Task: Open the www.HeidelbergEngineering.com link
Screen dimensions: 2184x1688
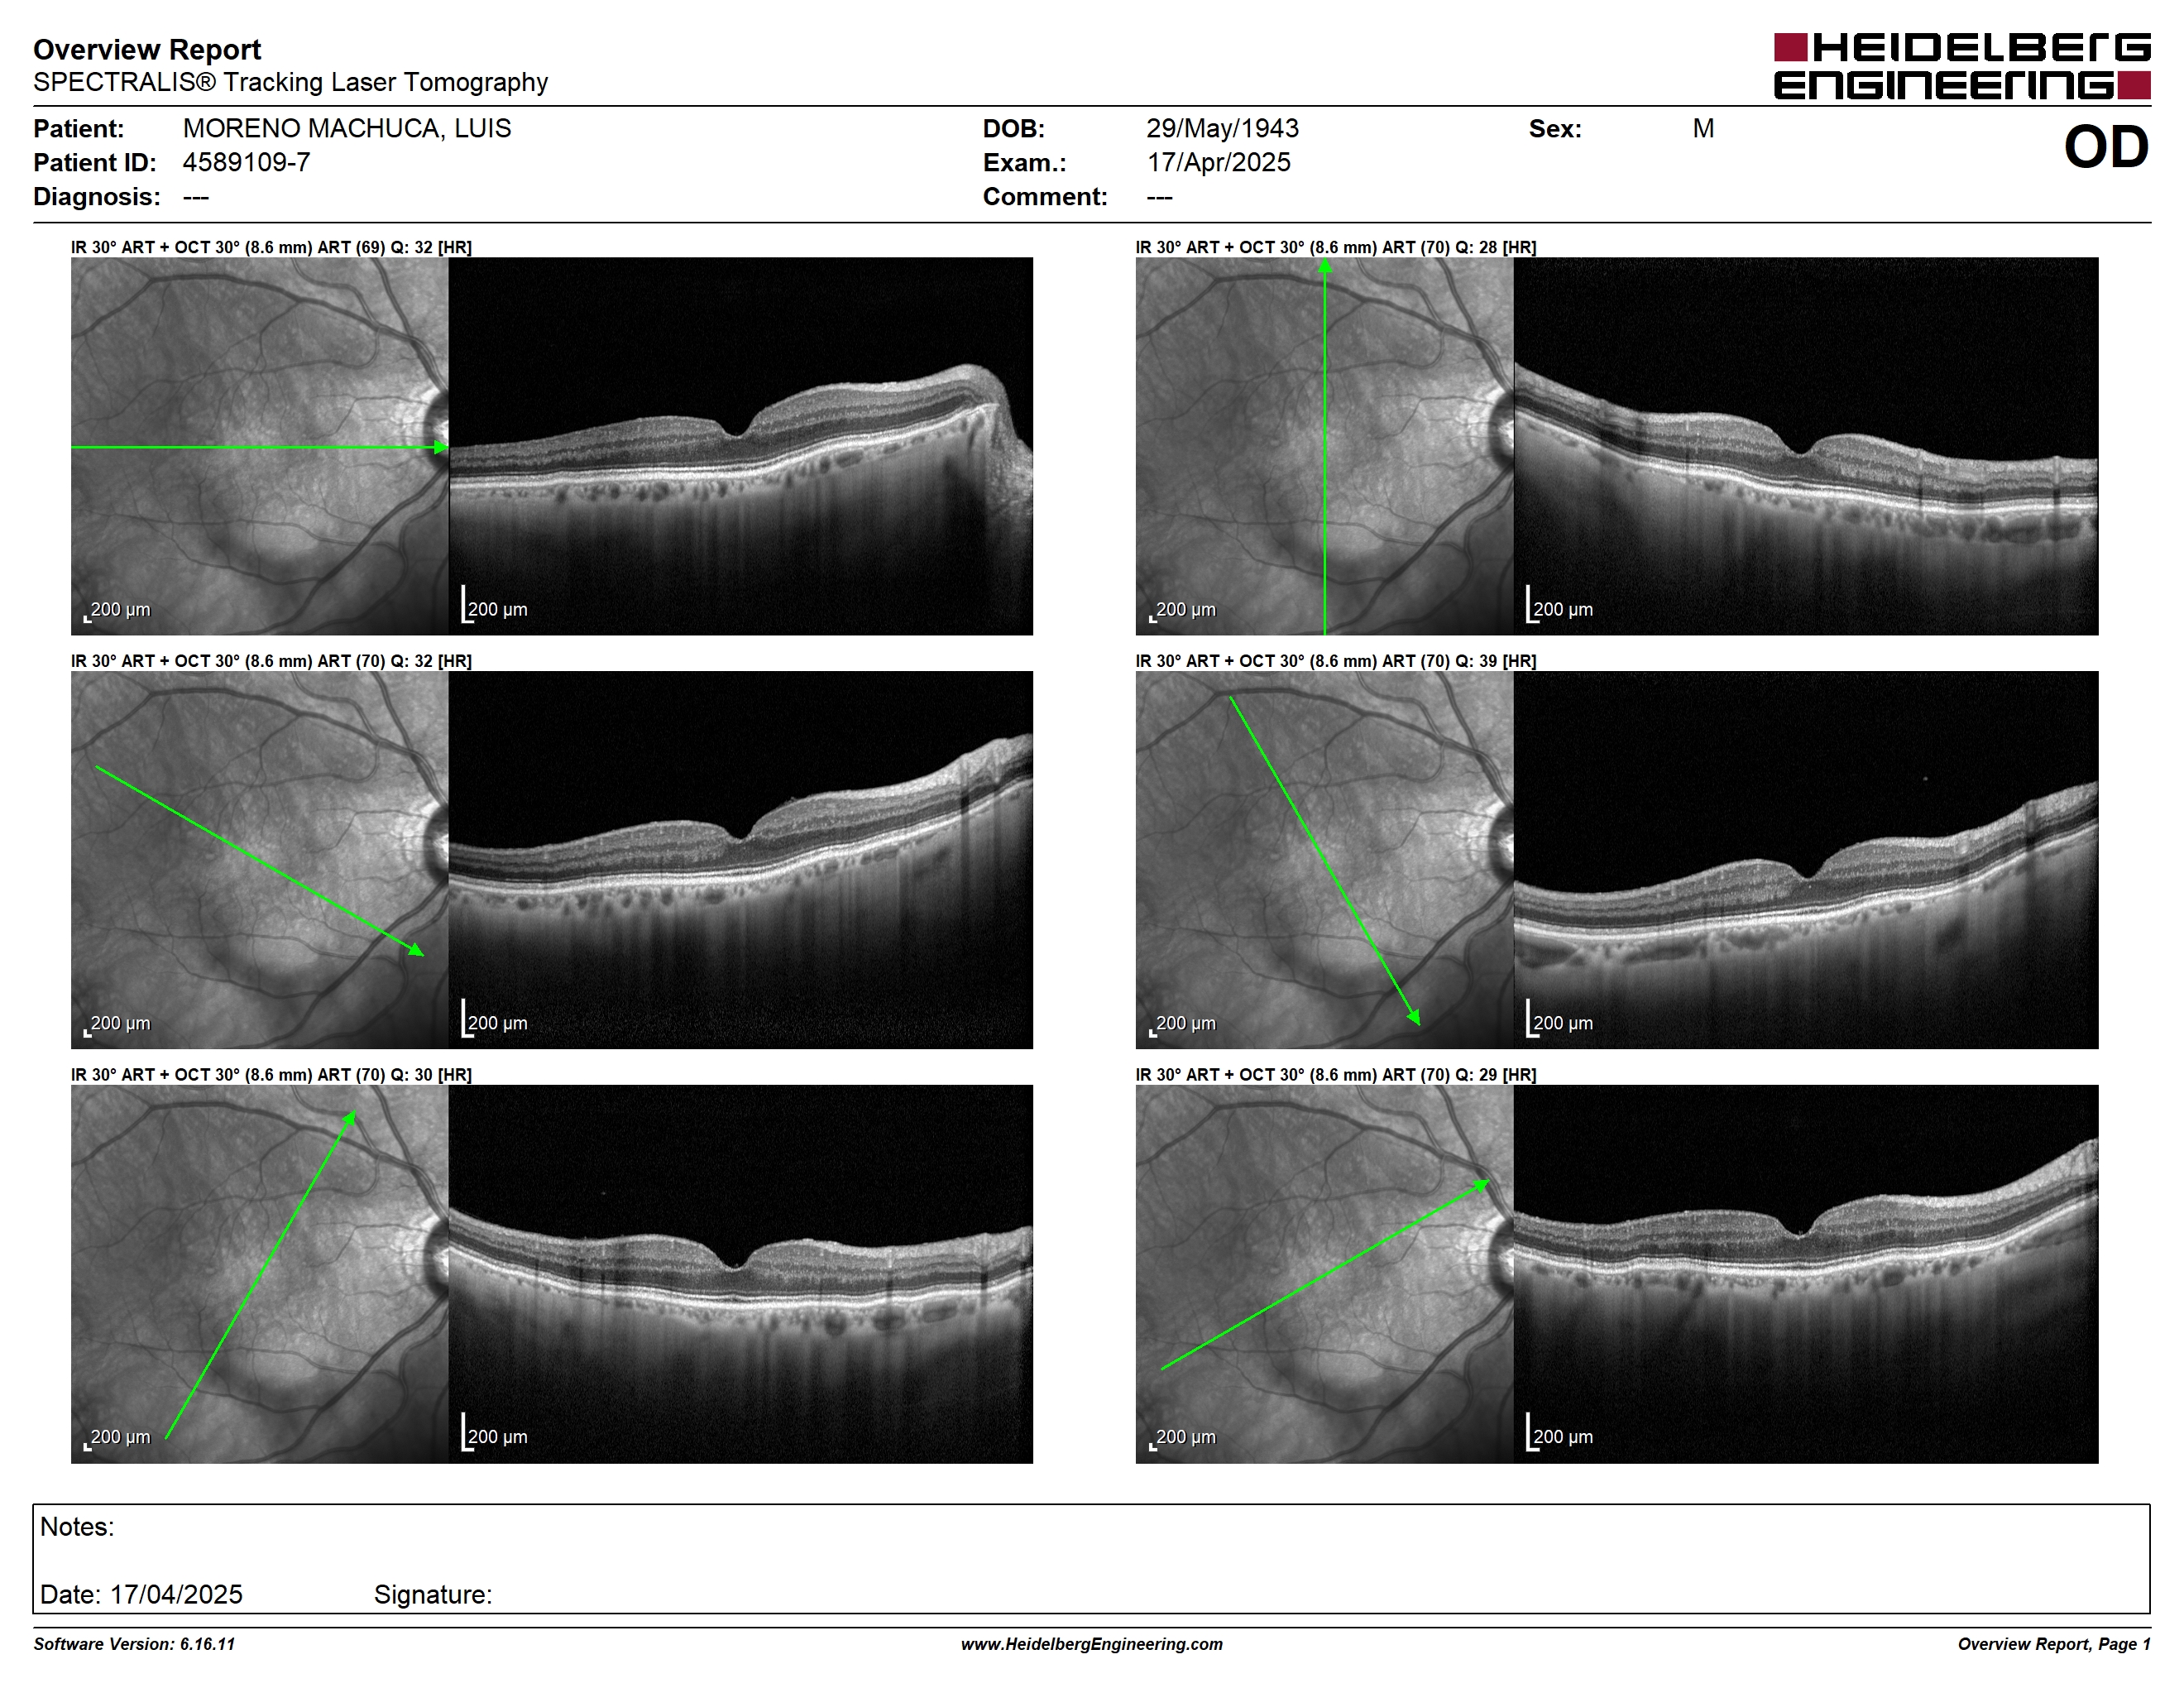Action: [1091, 1644]
